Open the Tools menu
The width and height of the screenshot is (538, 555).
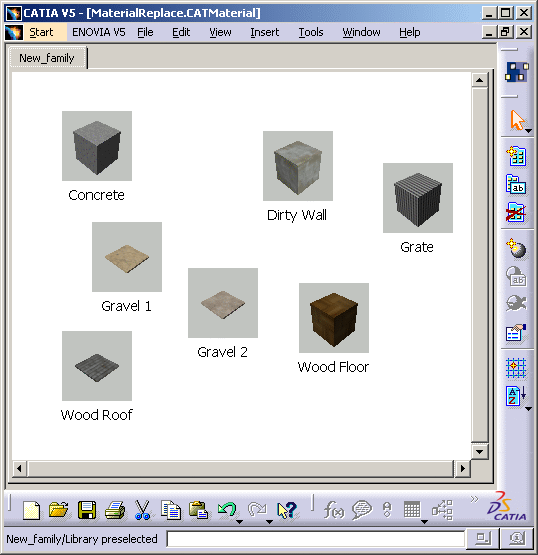[311, 32]
